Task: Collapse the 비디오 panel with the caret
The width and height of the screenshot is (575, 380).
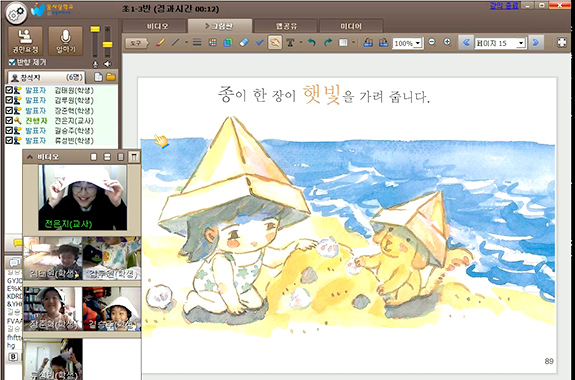Action: (30, 157)
